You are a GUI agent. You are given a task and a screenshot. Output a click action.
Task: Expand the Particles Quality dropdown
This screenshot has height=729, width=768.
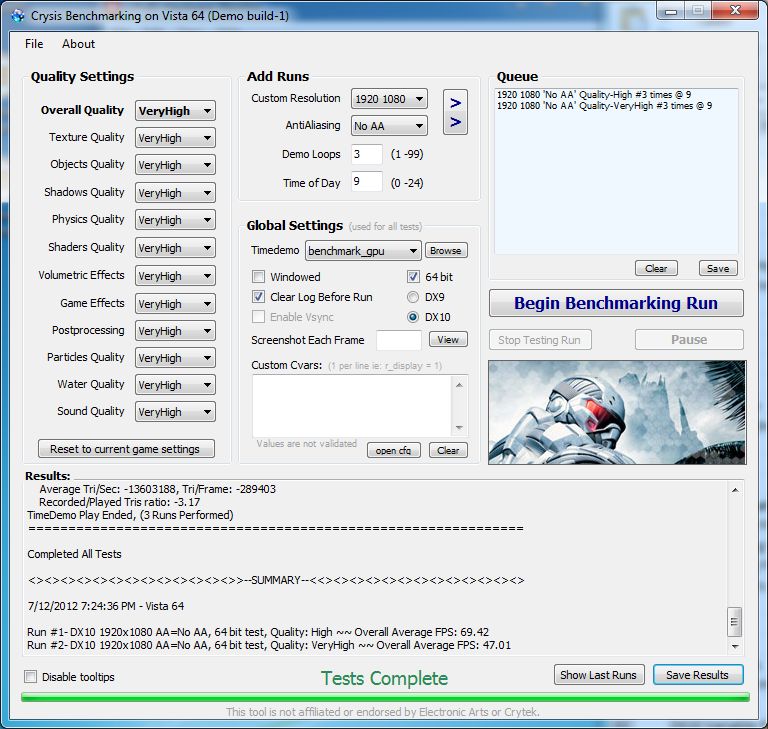tap(175, 358)
